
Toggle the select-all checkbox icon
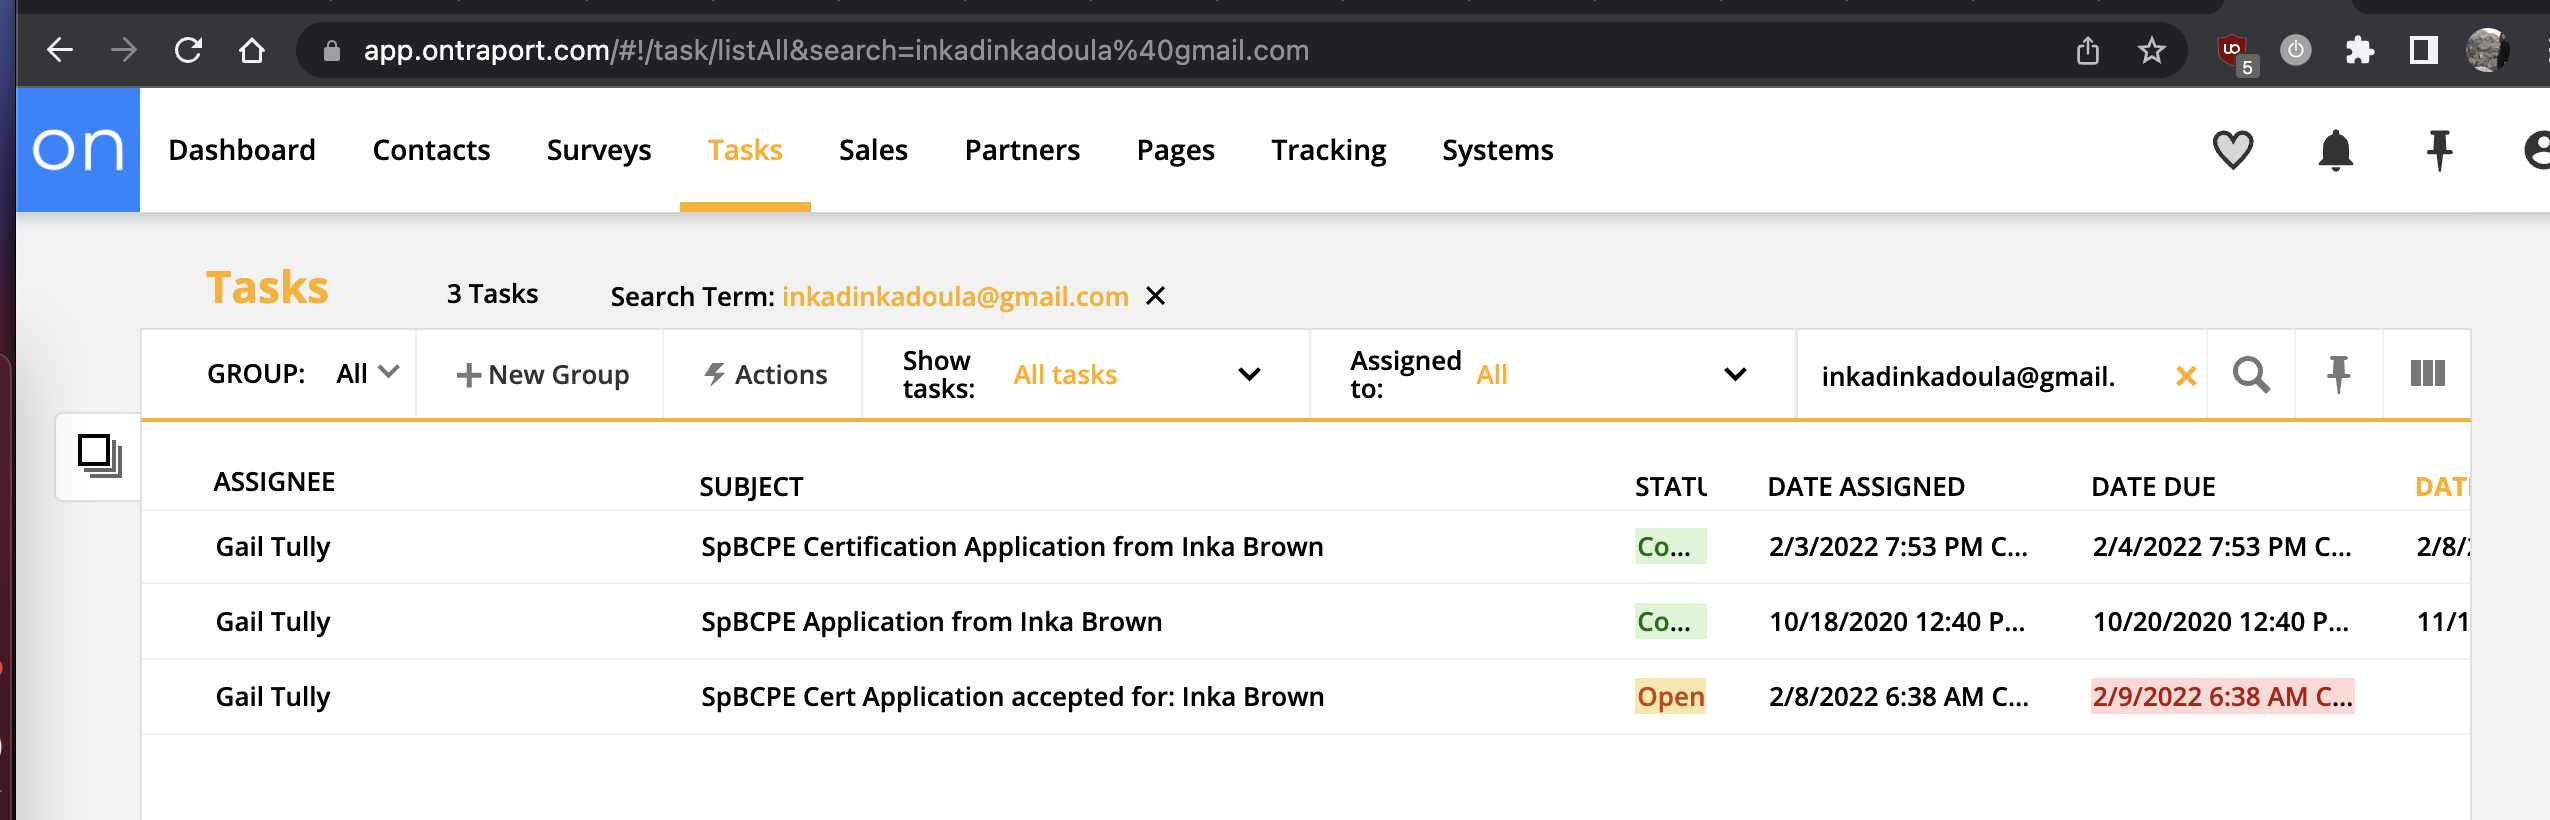click(x=99, y=456)
